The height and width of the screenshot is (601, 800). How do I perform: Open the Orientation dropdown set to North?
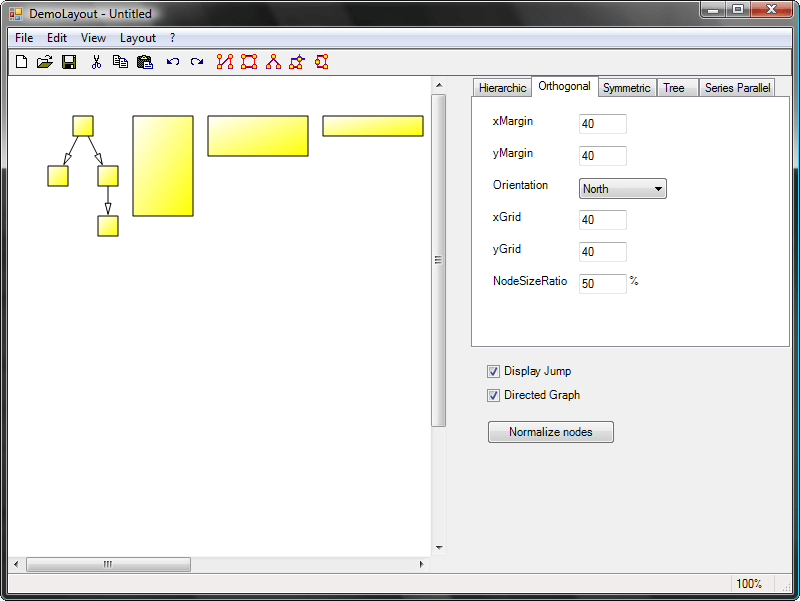pos(622,189)
